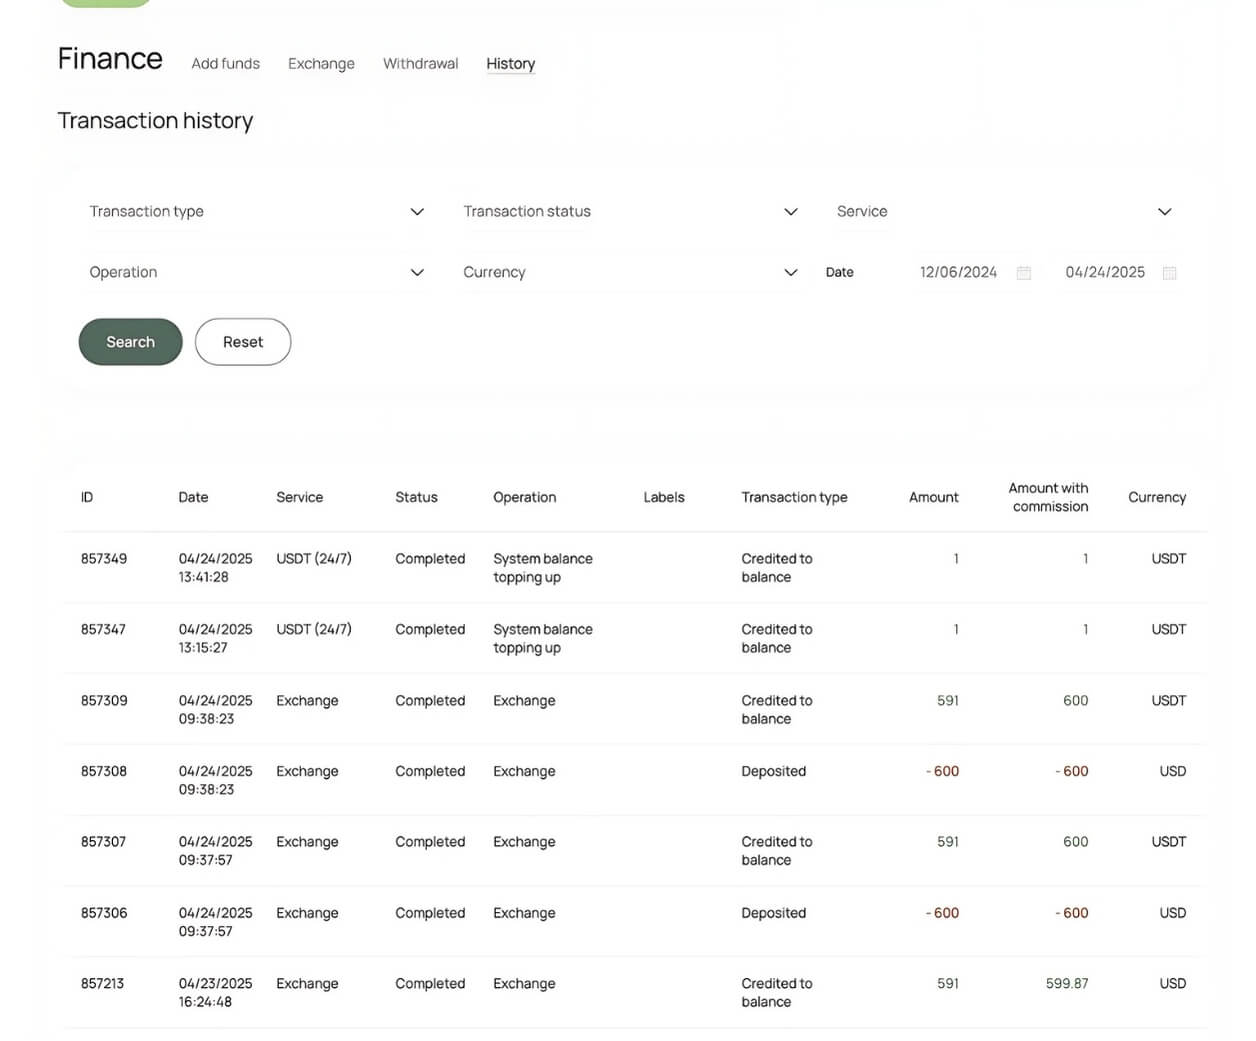
Task: Open the Exchange tab
Action: (321, 64)
